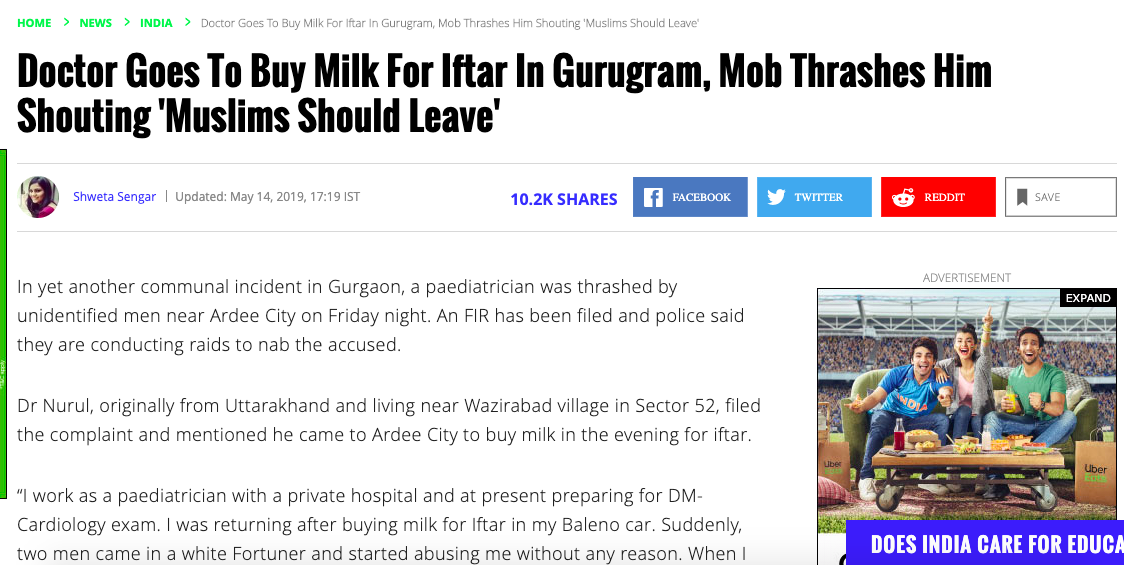Viewport: 1124px width, 565px height.
Task: Click the chevron after INDIA breadcrumb
Action: click(186, 22)
